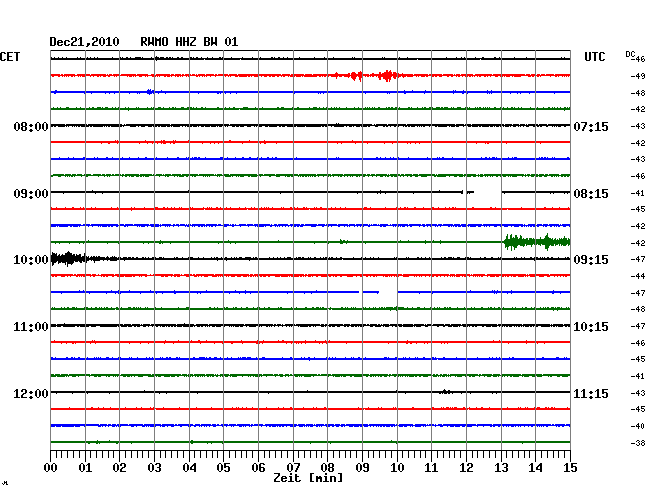Select the 11:00 CET time label

[x=31, y=327]
